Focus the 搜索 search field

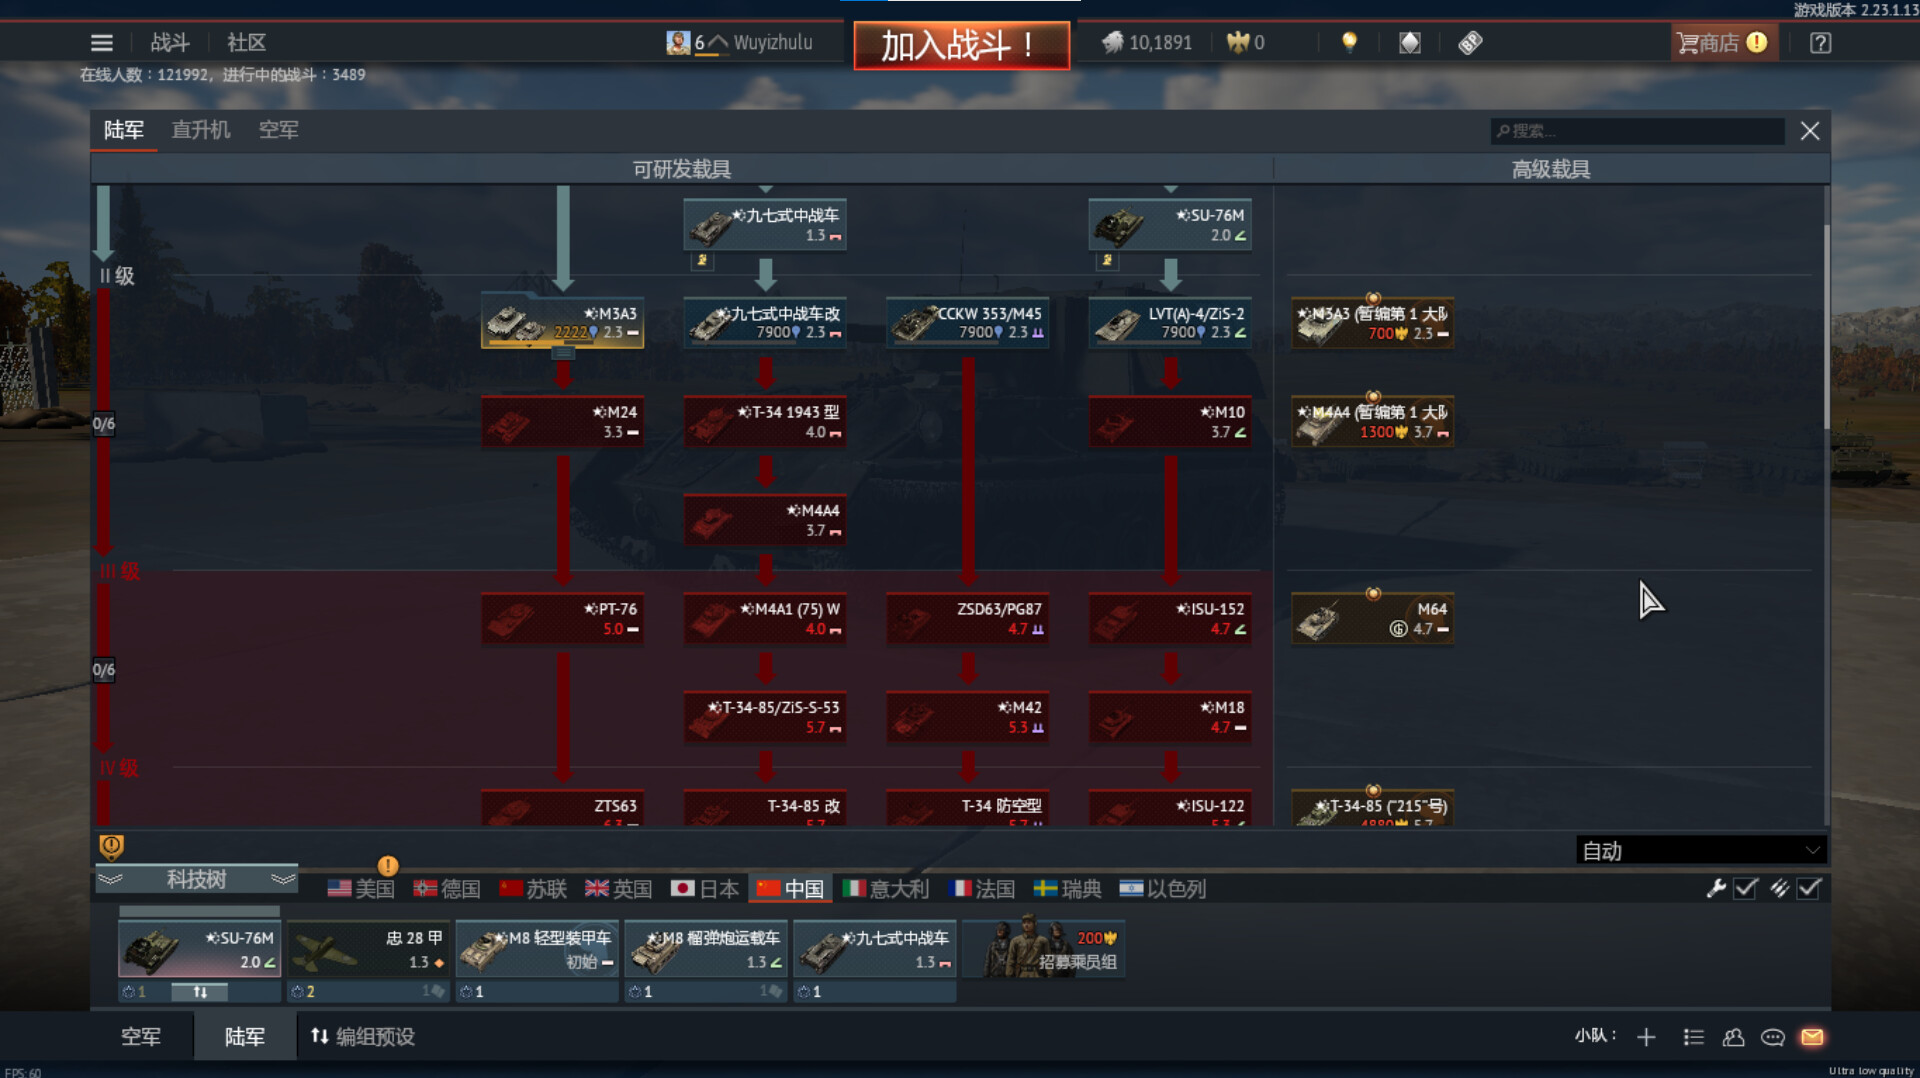pos(1637,131)
